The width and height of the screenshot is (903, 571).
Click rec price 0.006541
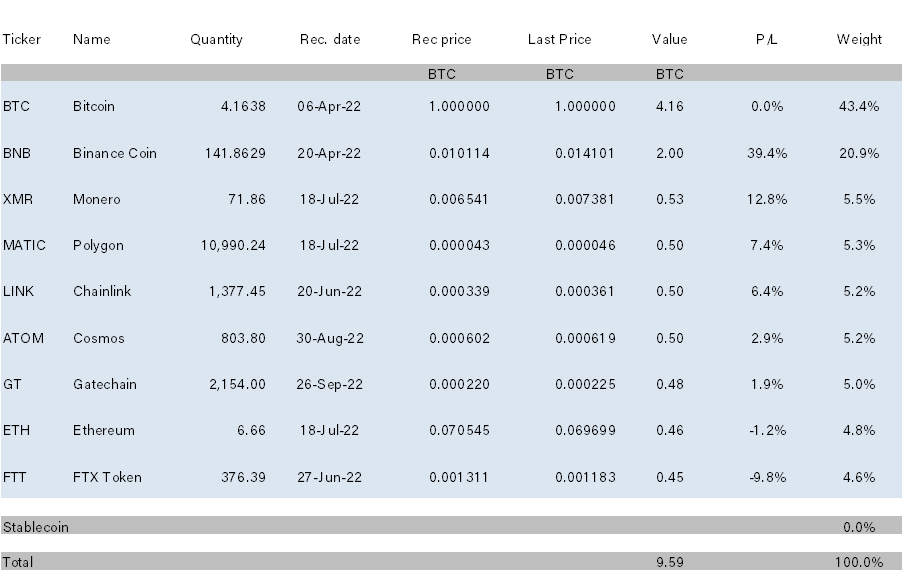tap(459, 199)
